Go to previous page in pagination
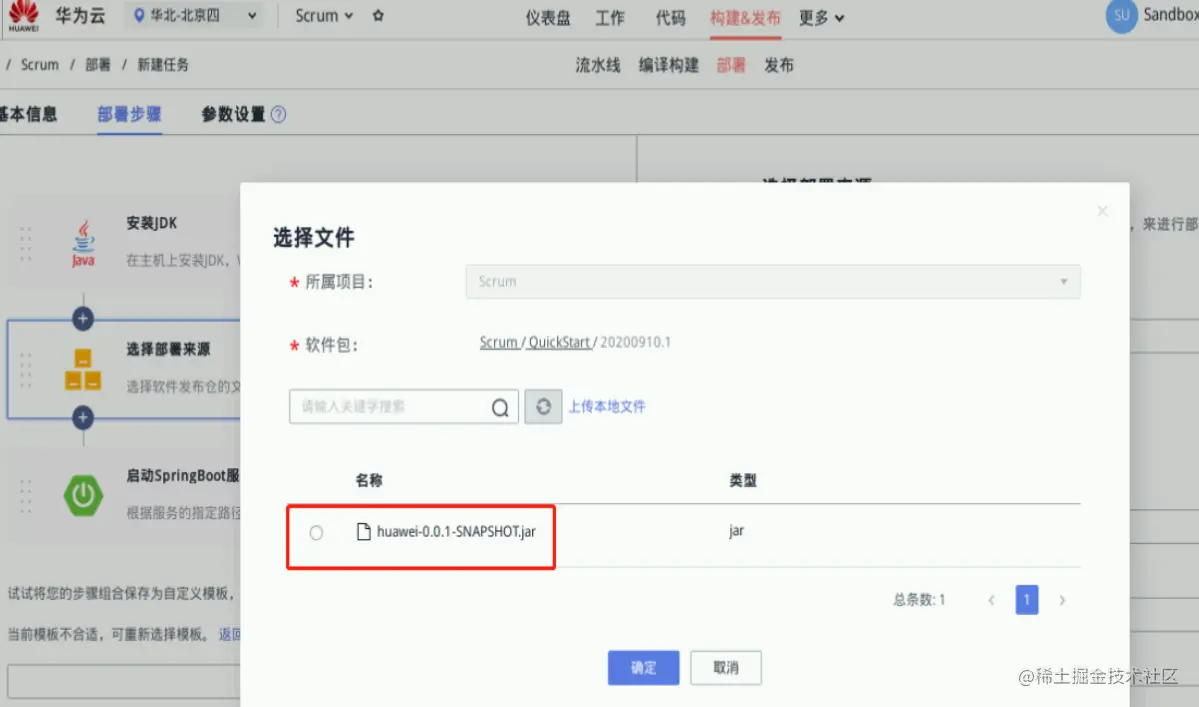The width and height of the screenshot is (1199, 707). tap(991, 600)
